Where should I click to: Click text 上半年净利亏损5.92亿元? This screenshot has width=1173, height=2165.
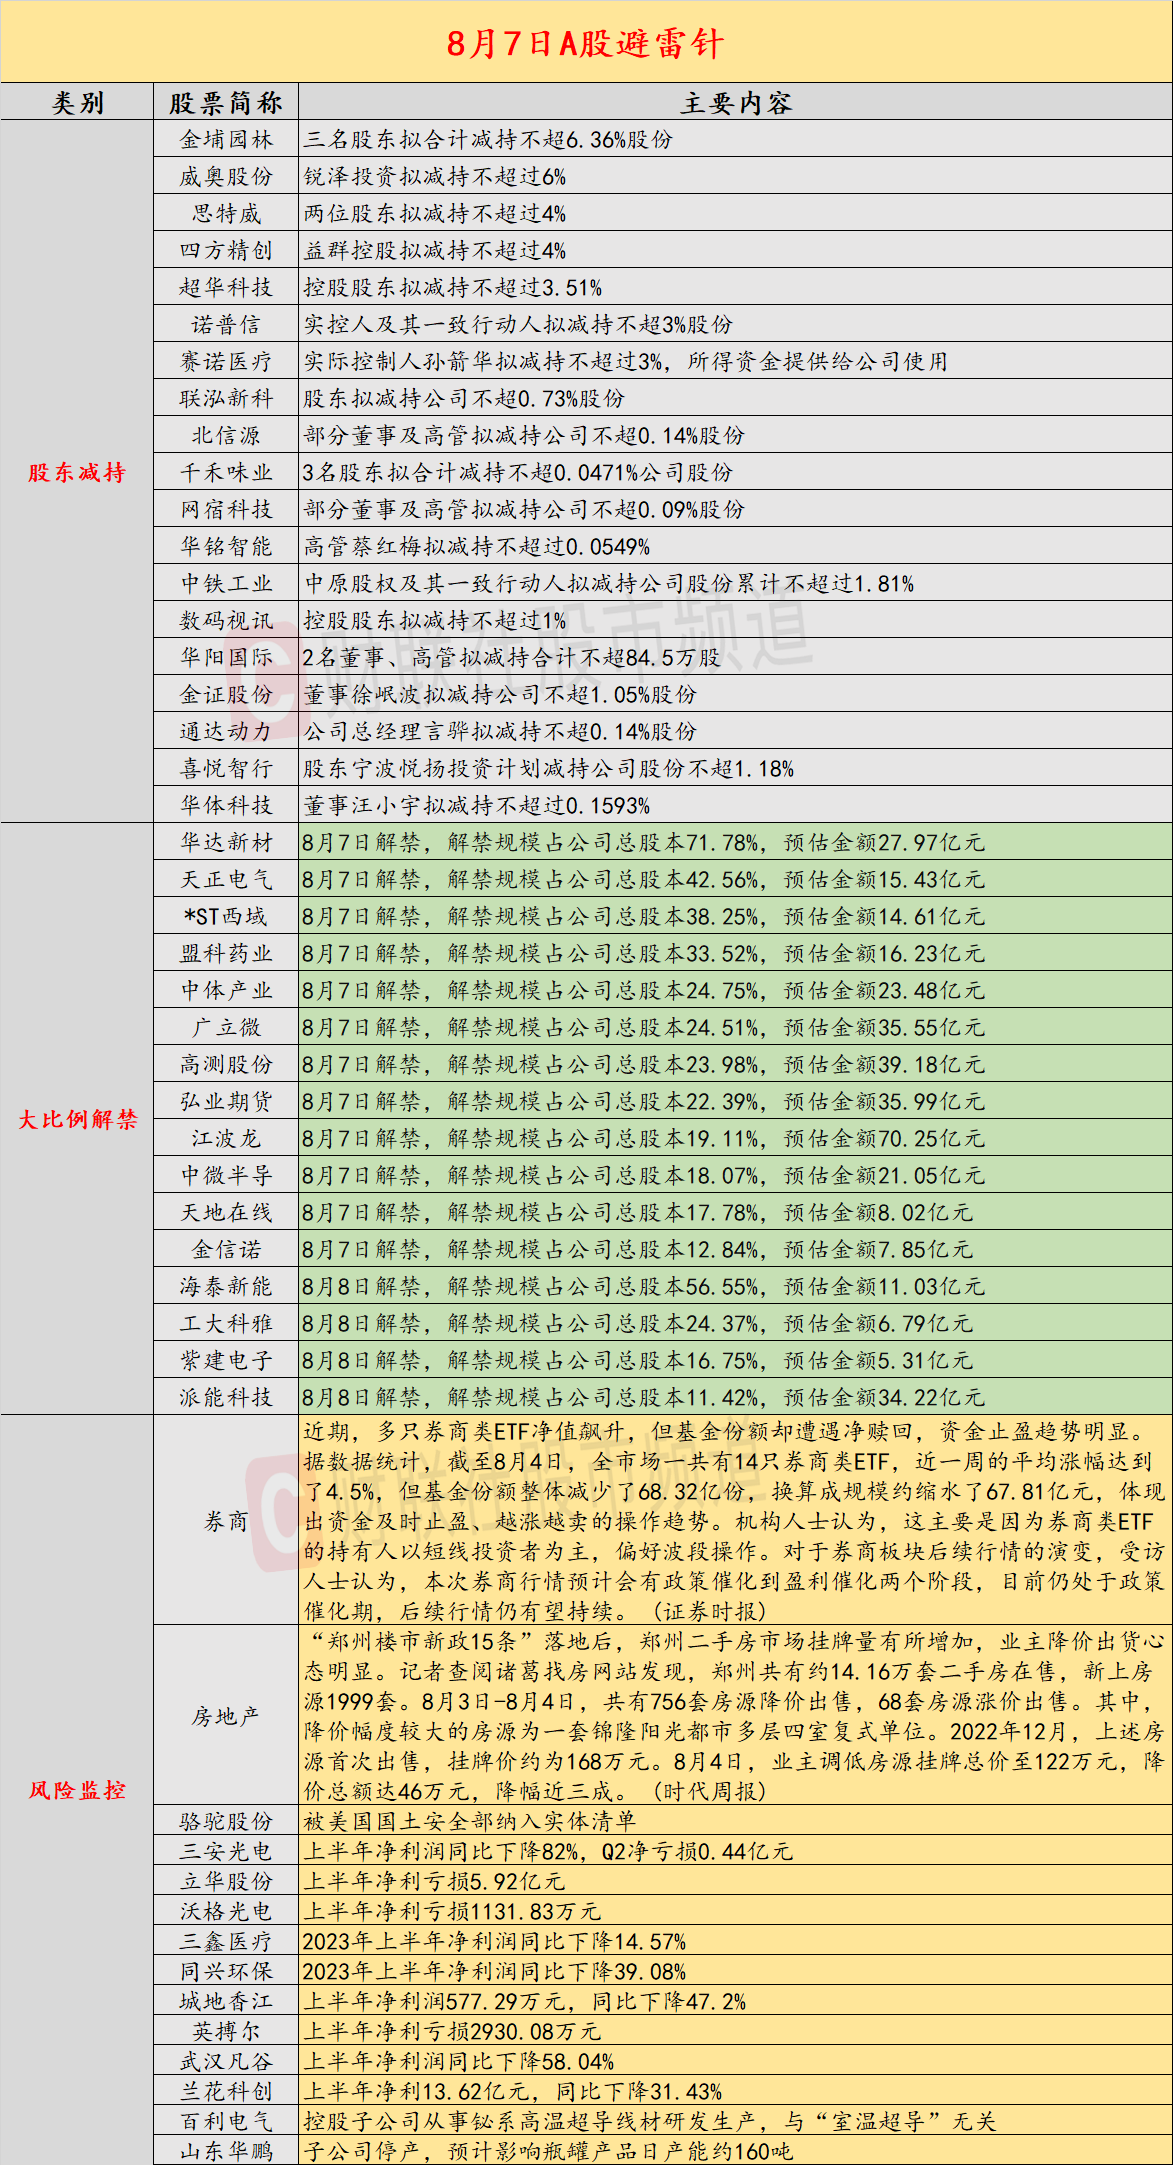(434, 1881)
